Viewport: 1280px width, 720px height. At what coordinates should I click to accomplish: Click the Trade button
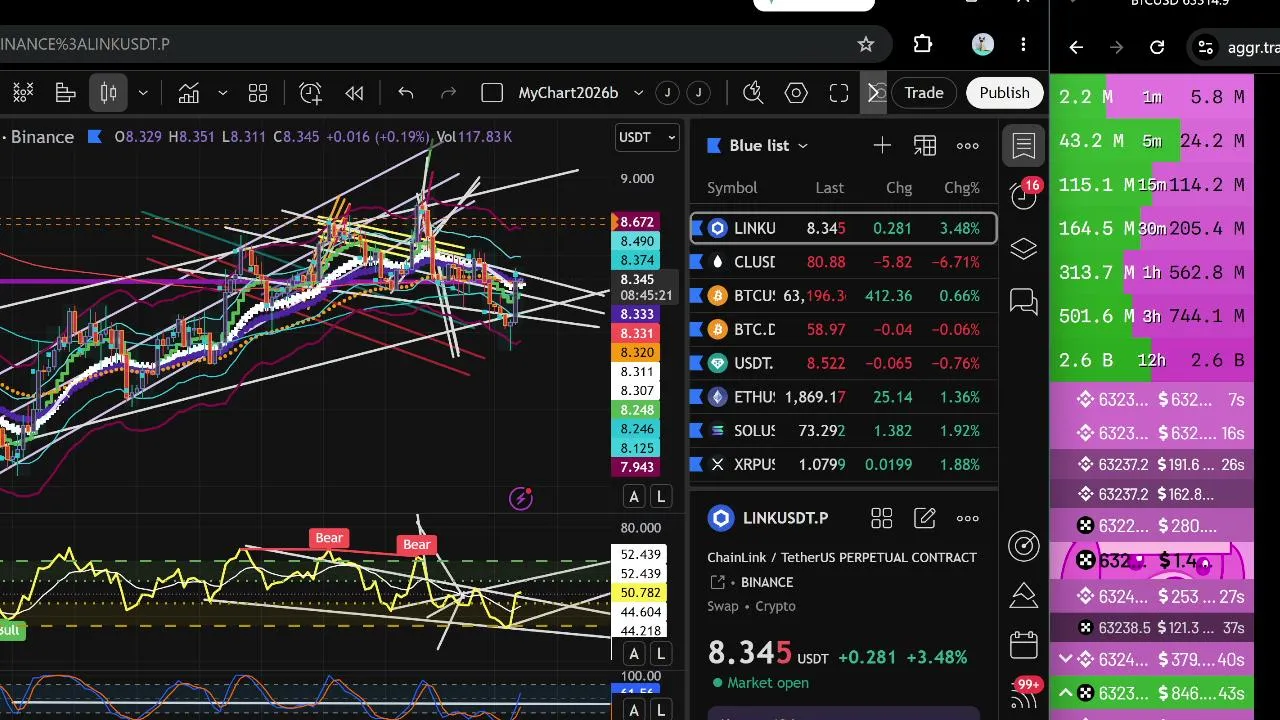coord(924,93)
